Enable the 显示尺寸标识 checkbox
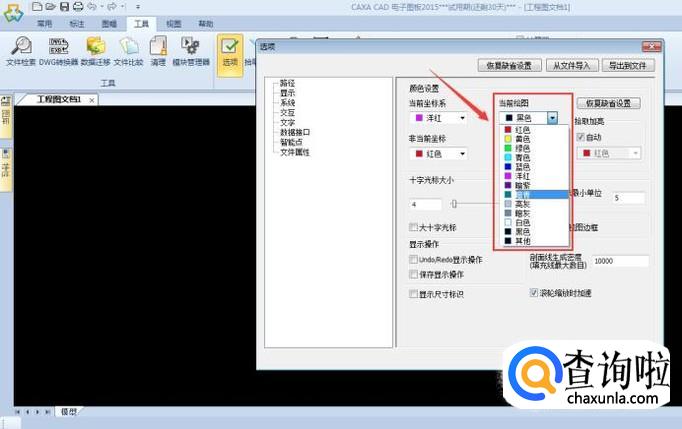 (413, 294)
